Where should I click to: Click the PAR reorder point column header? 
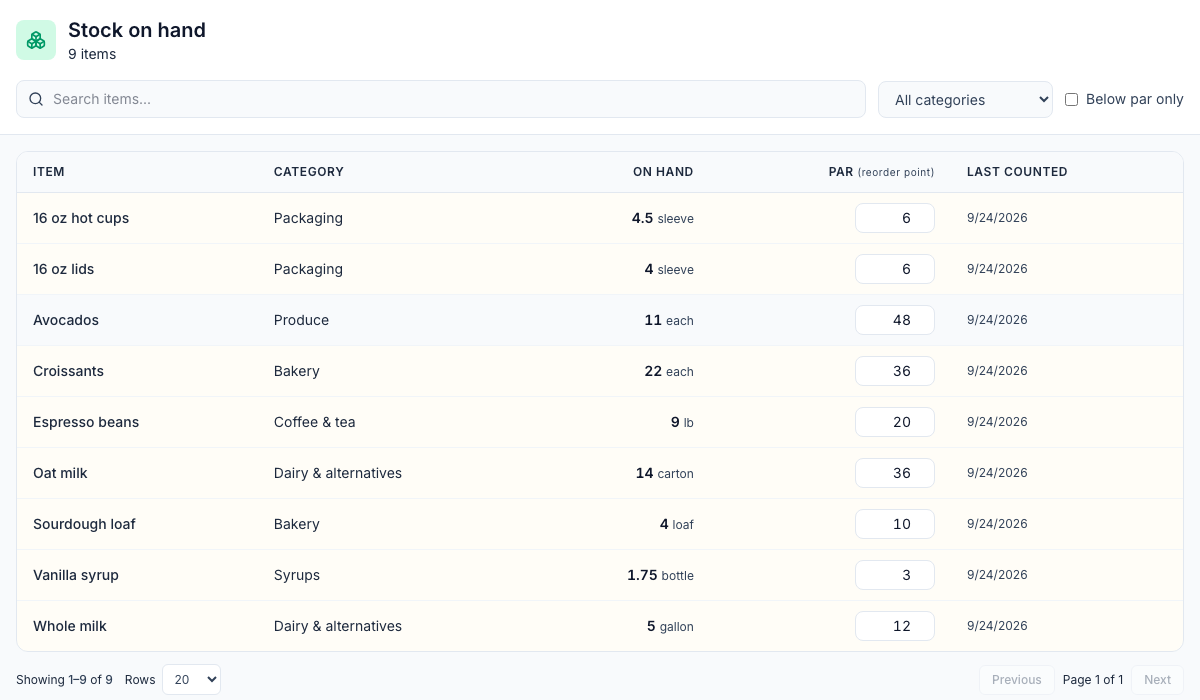tap(881, 172)
